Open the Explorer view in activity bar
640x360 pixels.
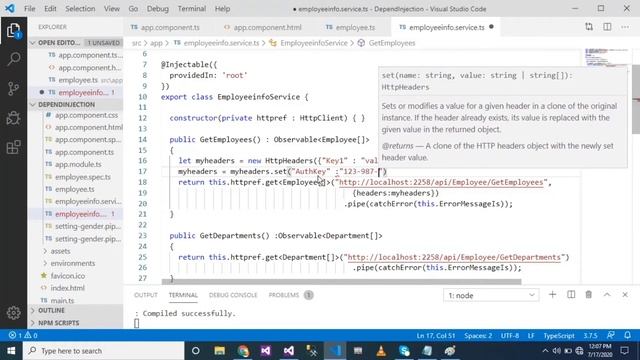[13, 30]
